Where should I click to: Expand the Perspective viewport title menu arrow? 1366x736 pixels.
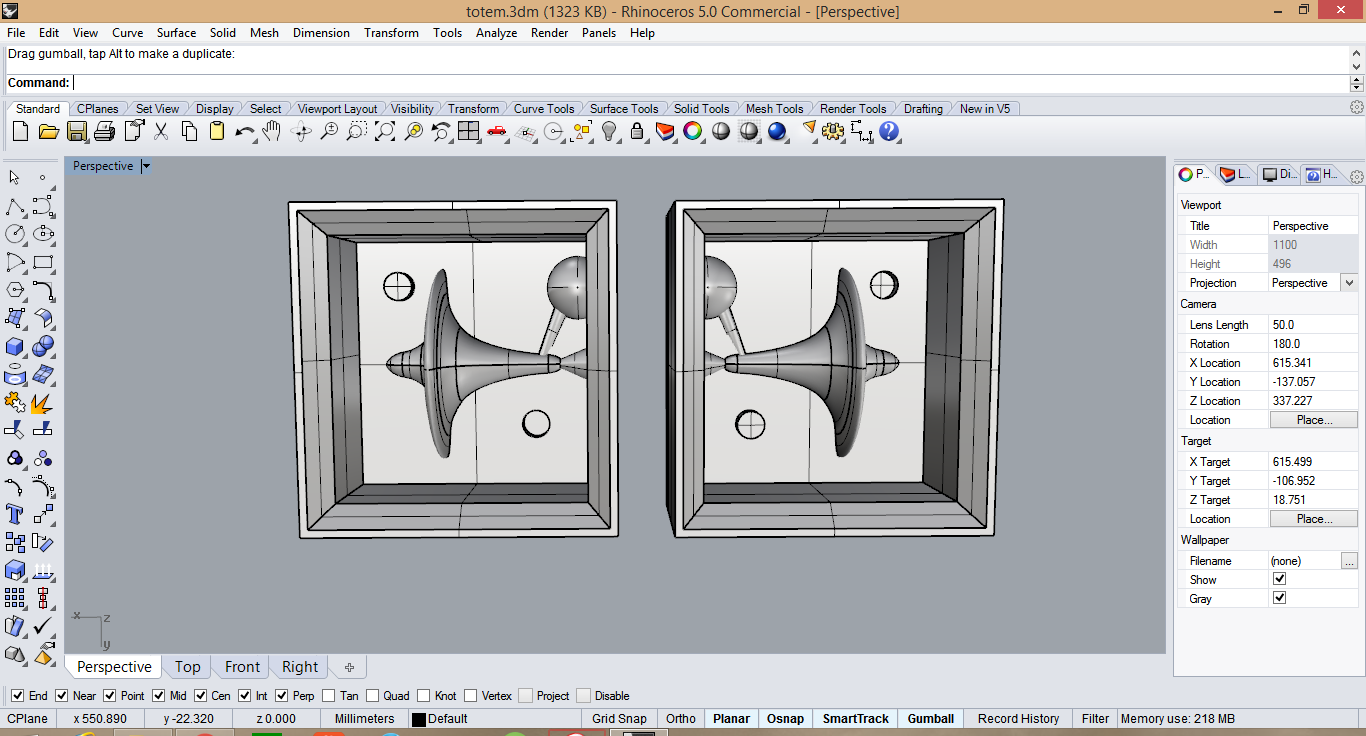point(146,167)
